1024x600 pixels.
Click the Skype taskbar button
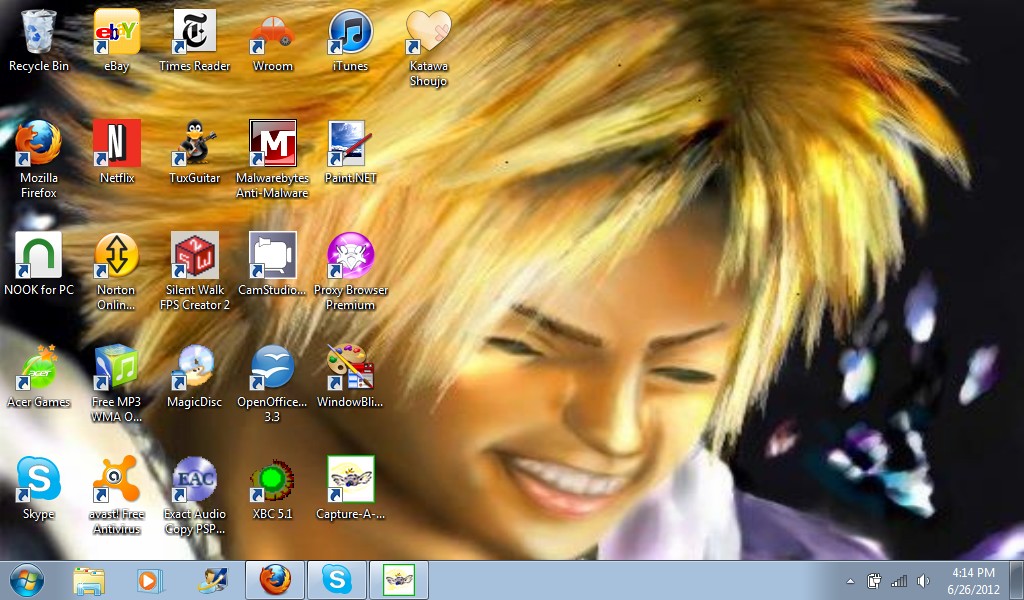(x=336, y=580)
